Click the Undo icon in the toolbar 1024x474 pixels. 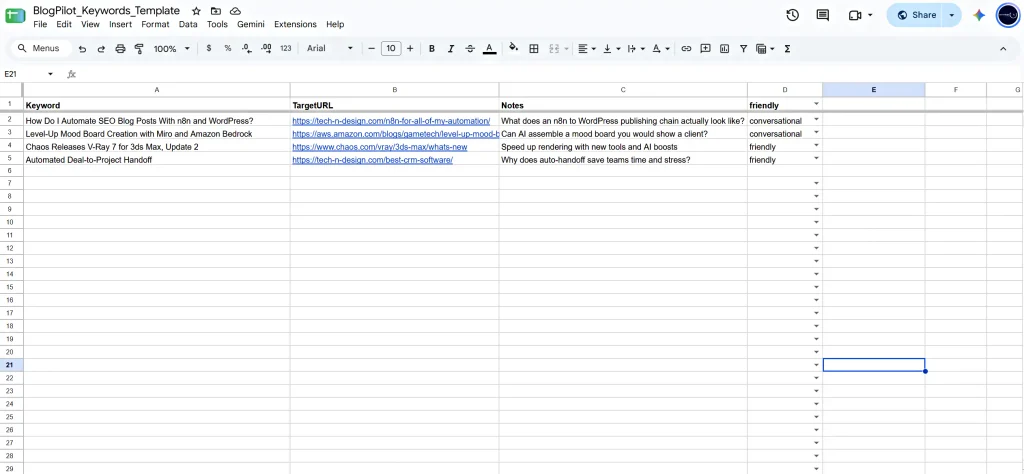(x=82, y=49)
